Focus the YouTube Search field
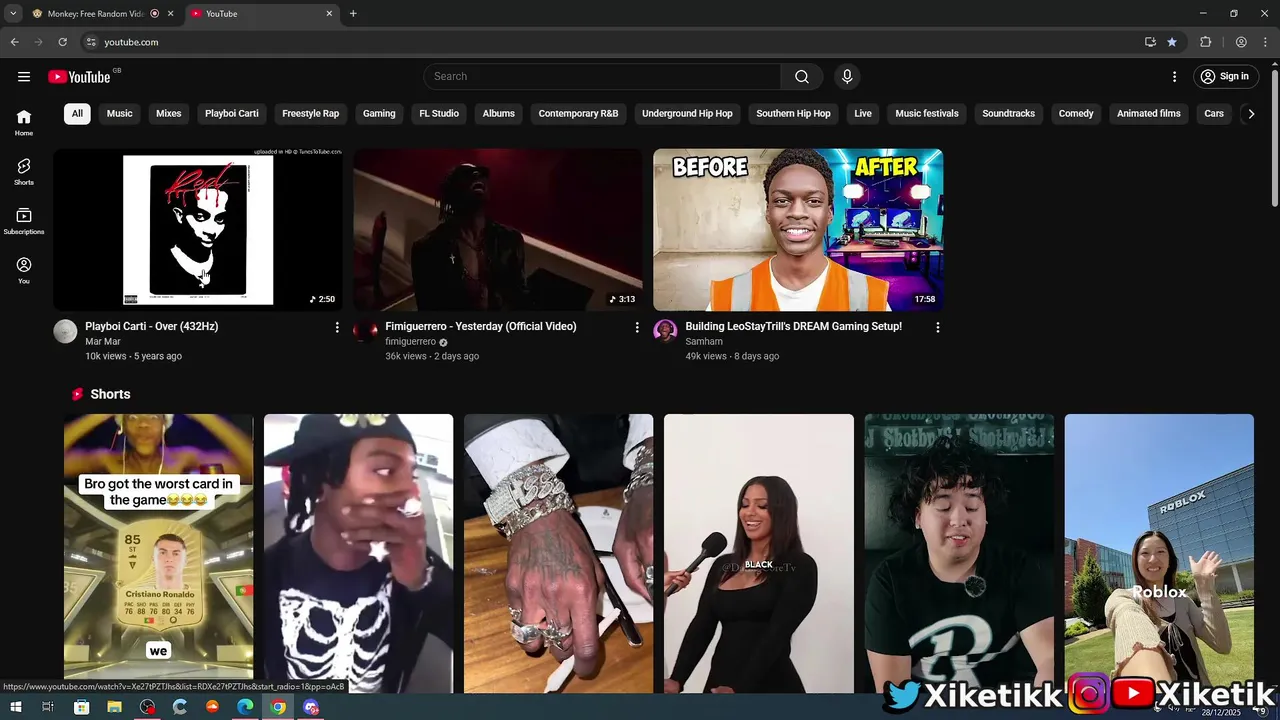Screen dimensions: 1280x720 click(x=602, y=77)
